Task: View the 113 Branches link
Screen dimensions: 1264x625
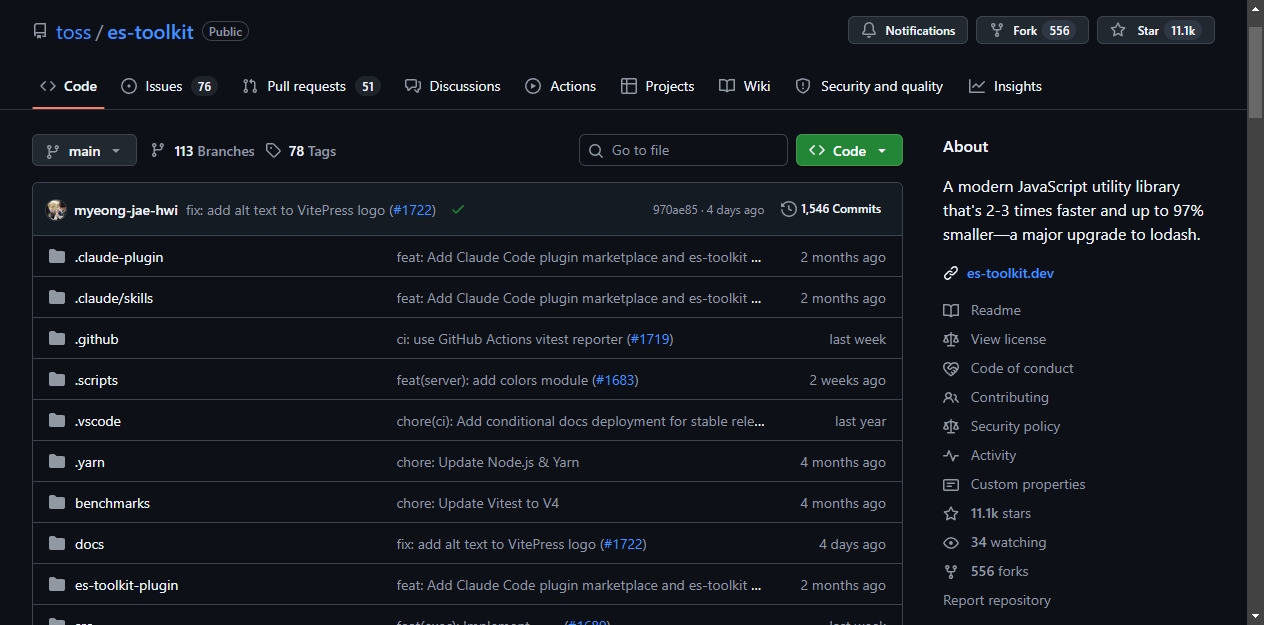Action: click(x=202, y=151)
